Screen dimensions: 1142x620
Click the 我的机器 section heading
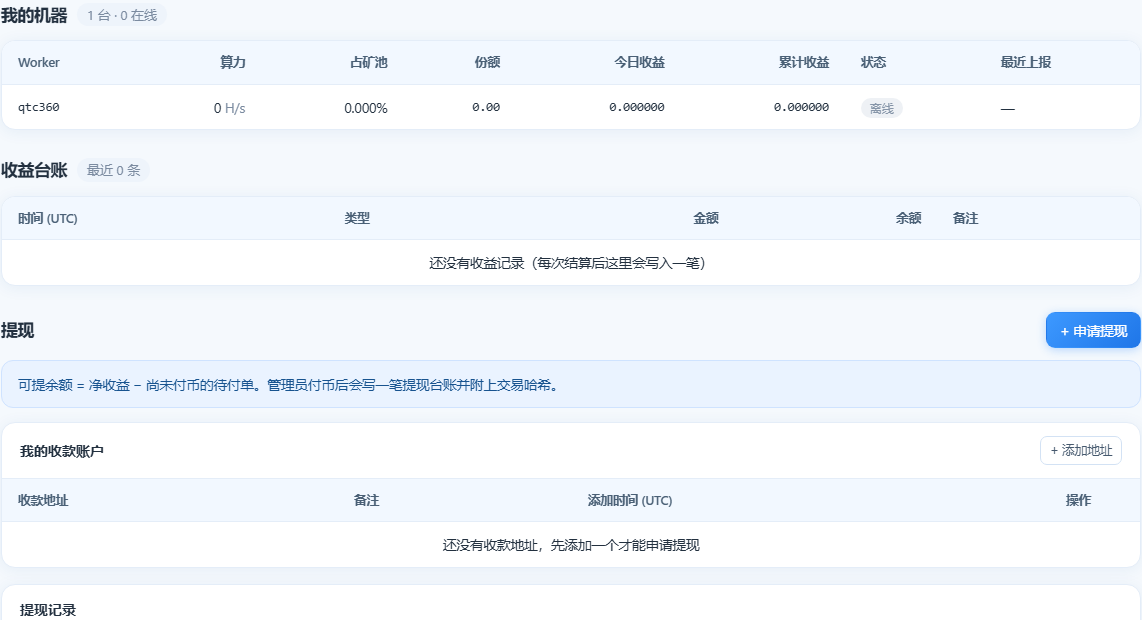pos(34,15)
